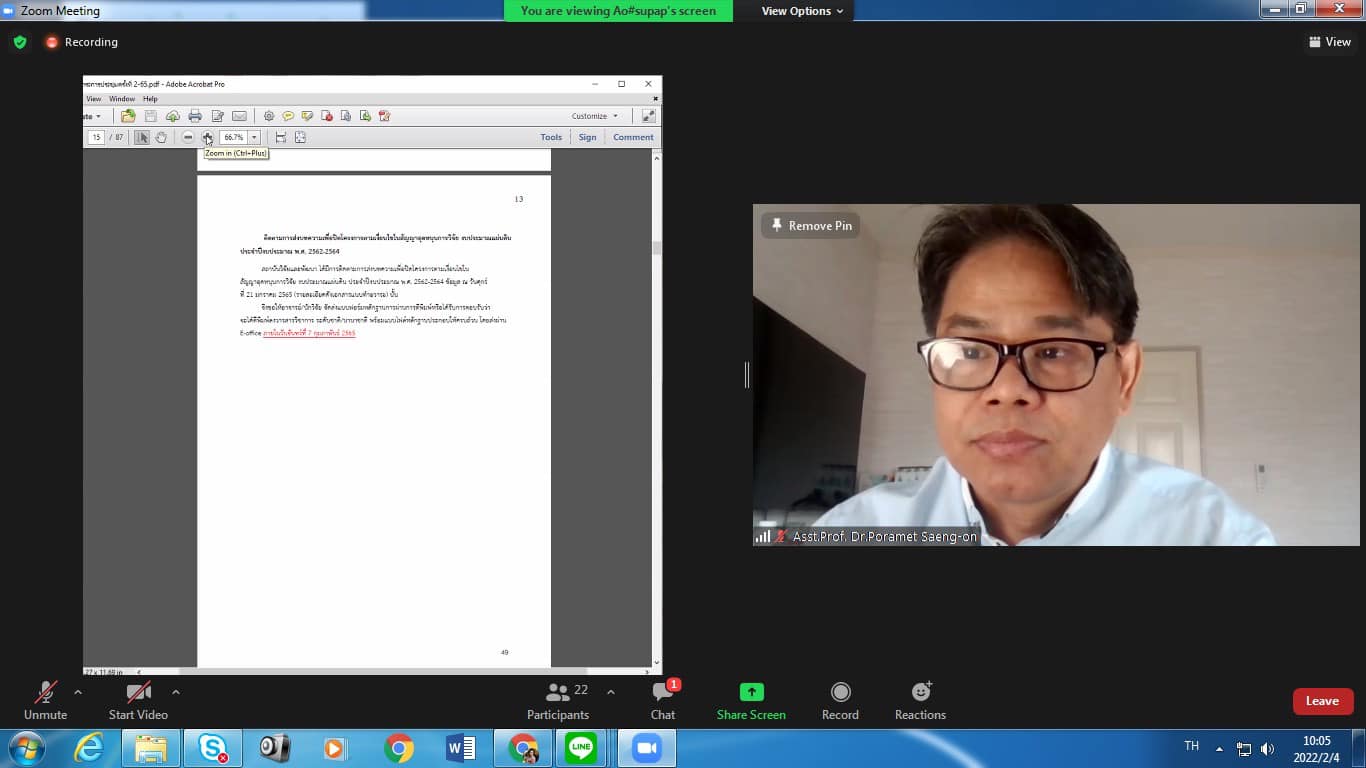Click the volume icon in system tray
Screen dimensions: 1366x768
click(x=1267, y=749)
